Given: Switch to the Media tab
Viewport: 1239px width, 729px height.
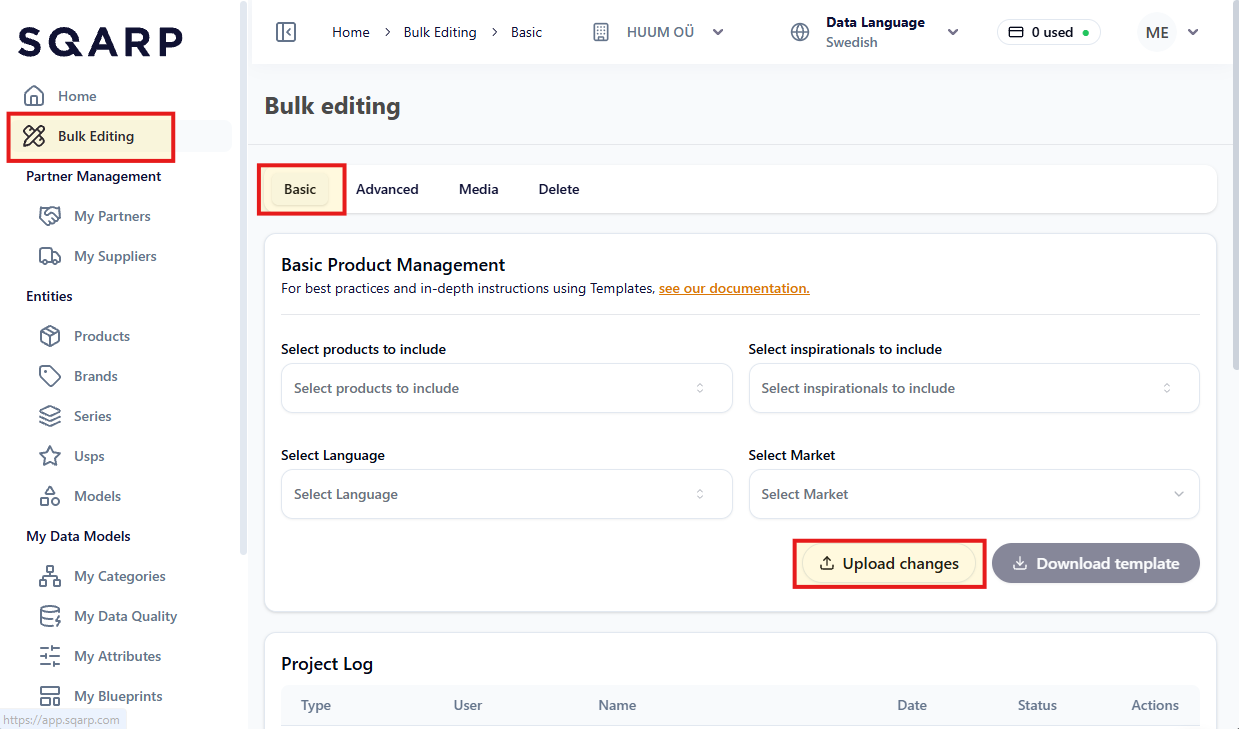Looking at the screenshot, I should pos(478,189).
